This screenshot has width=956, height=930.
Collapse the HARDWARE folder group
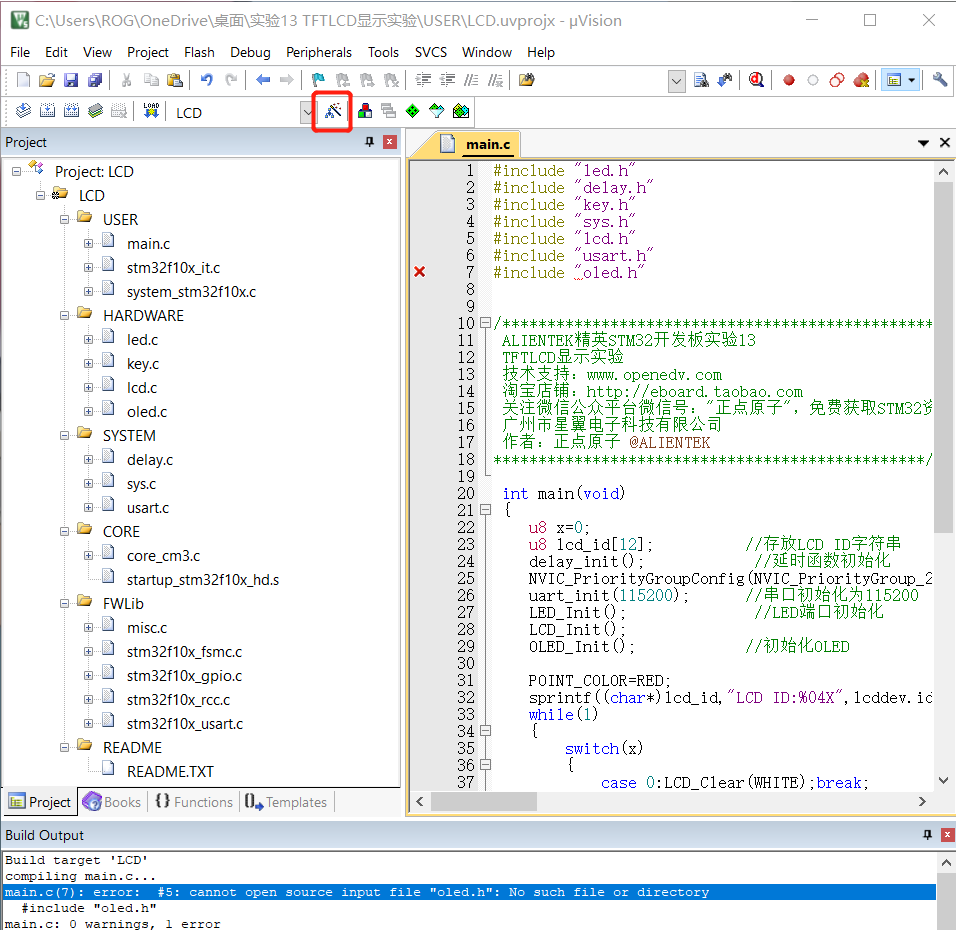click(64, 316)
